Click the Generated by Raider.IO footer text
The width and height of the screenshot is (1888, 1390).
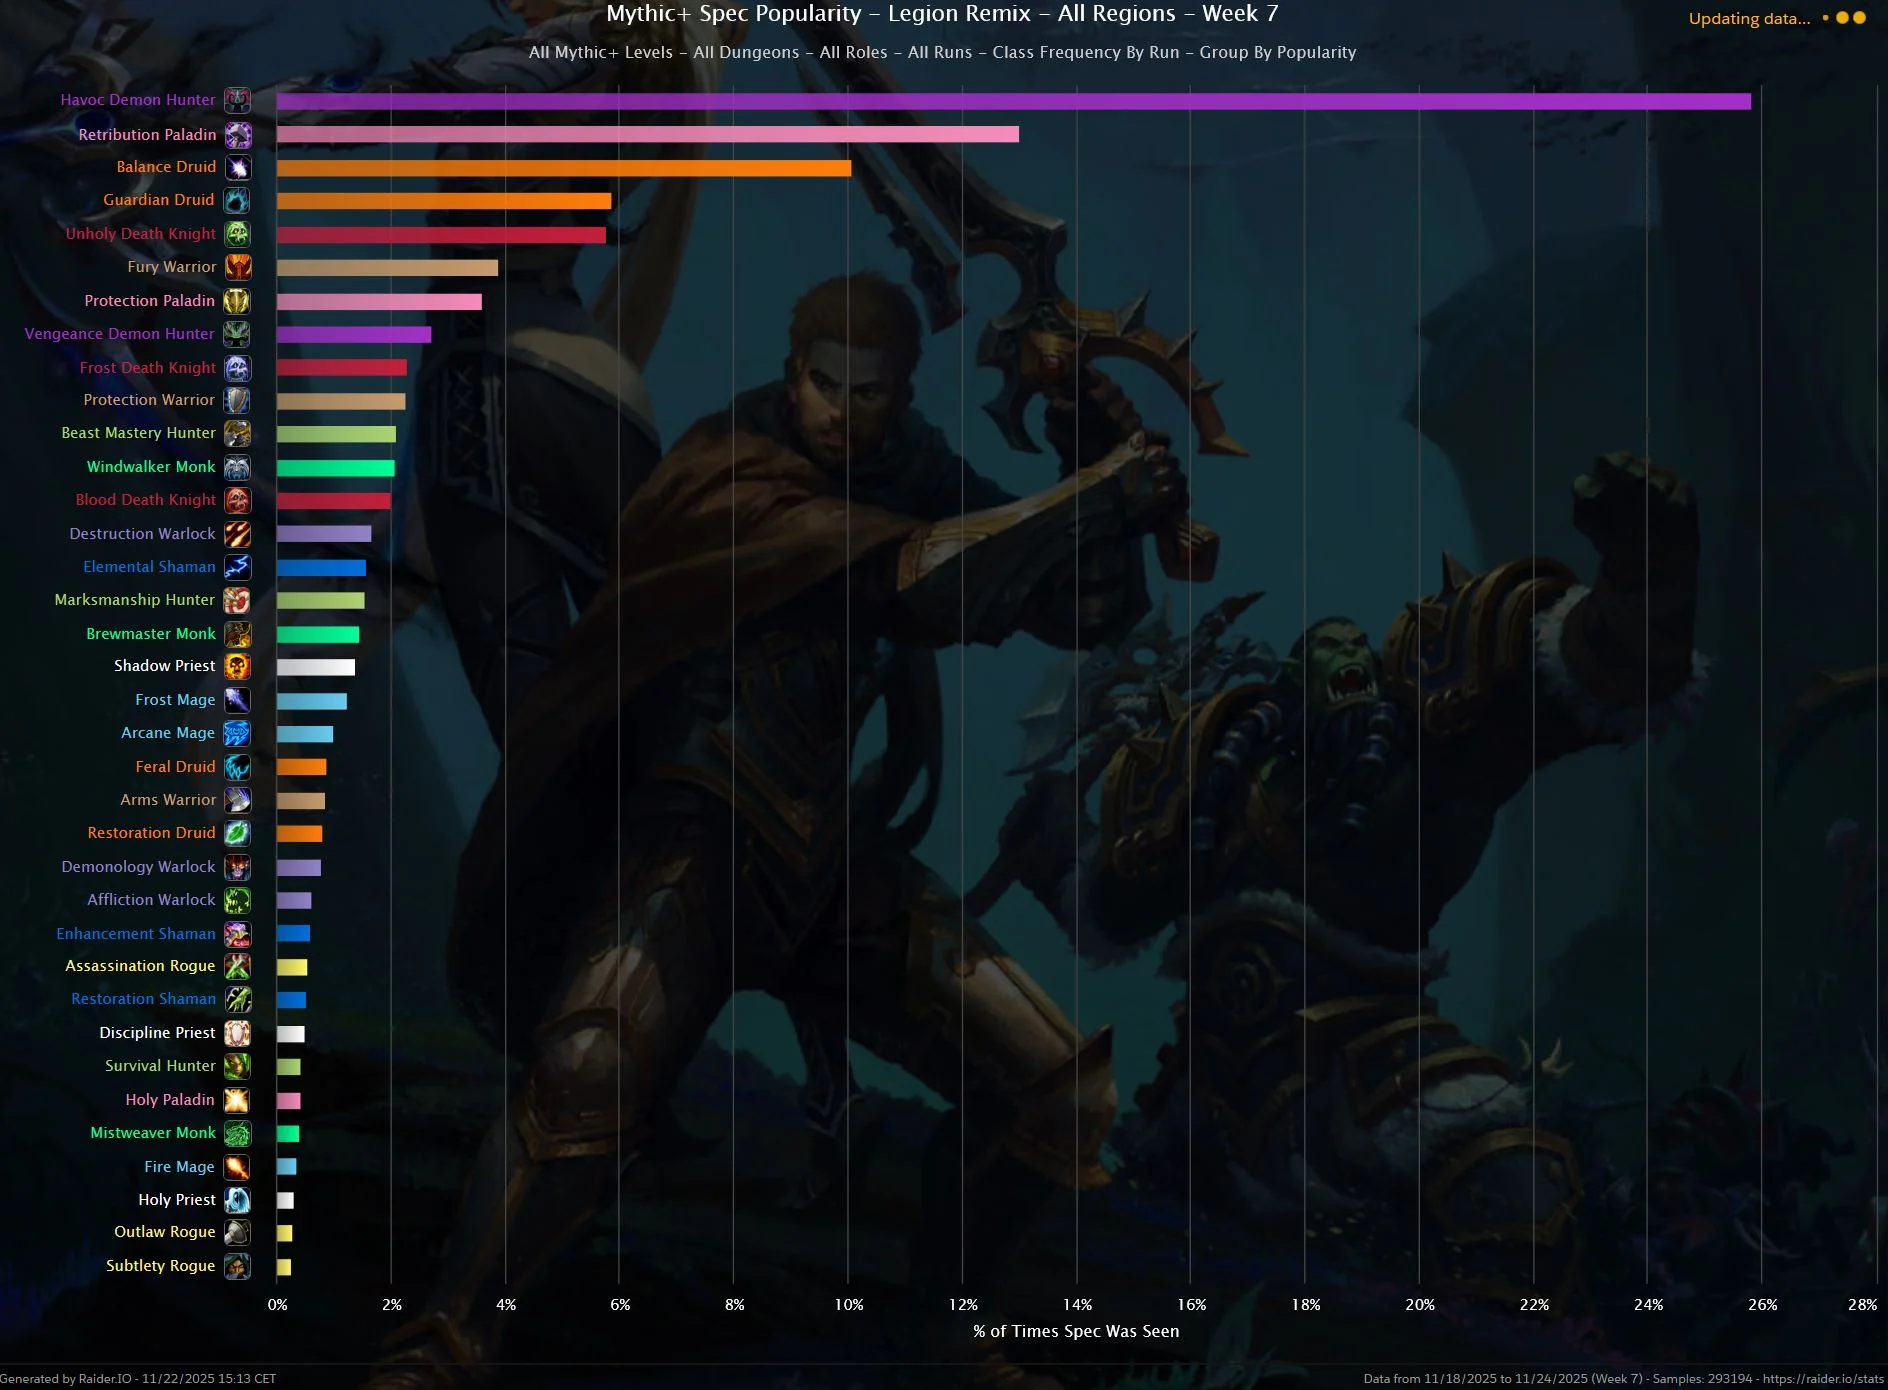[138, 1378]
